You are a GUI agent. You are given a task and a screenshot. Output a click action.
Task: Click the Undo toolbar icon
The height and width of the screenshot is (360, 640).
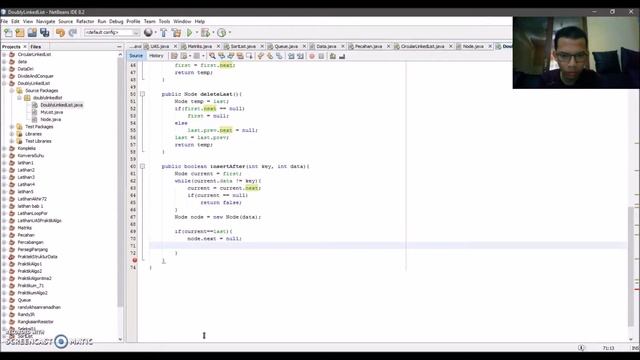[60, 33]
